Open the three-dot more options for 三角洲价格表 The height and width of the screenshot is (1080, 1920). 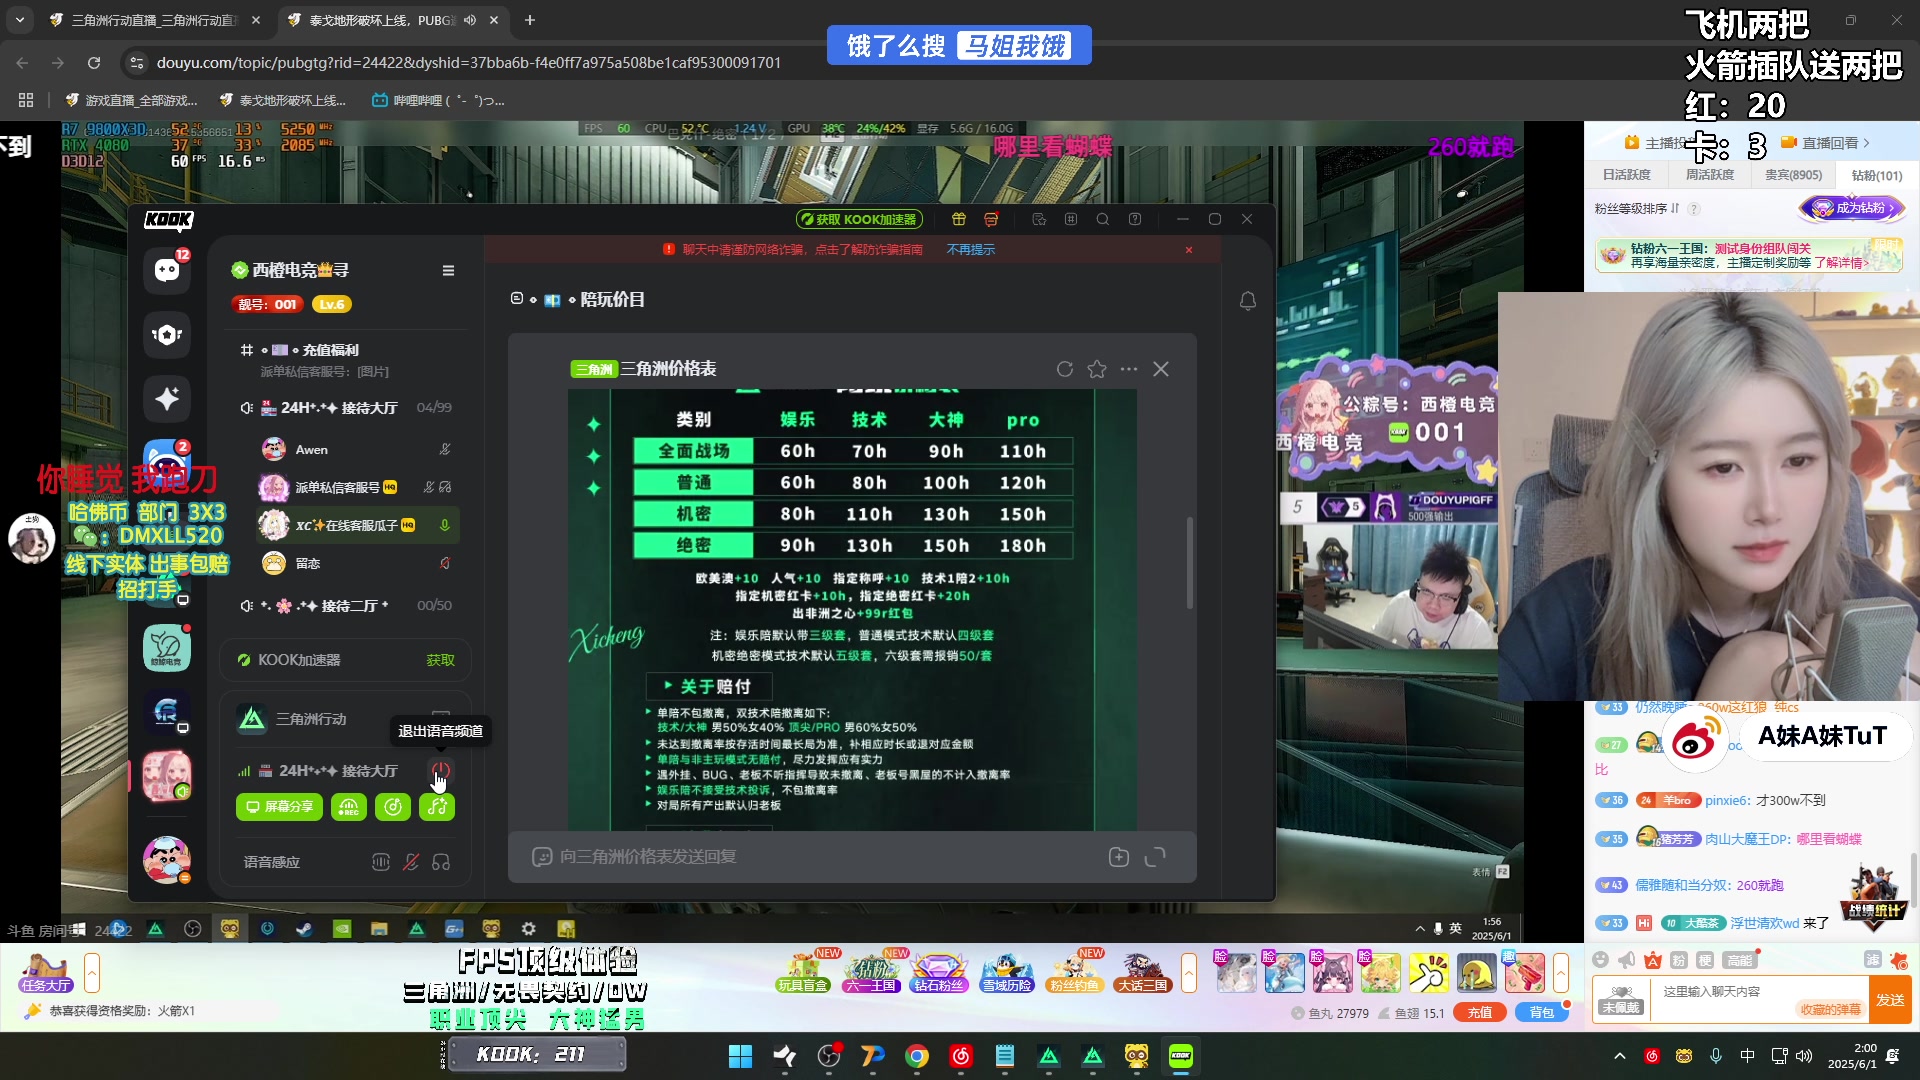(1129, 369)
